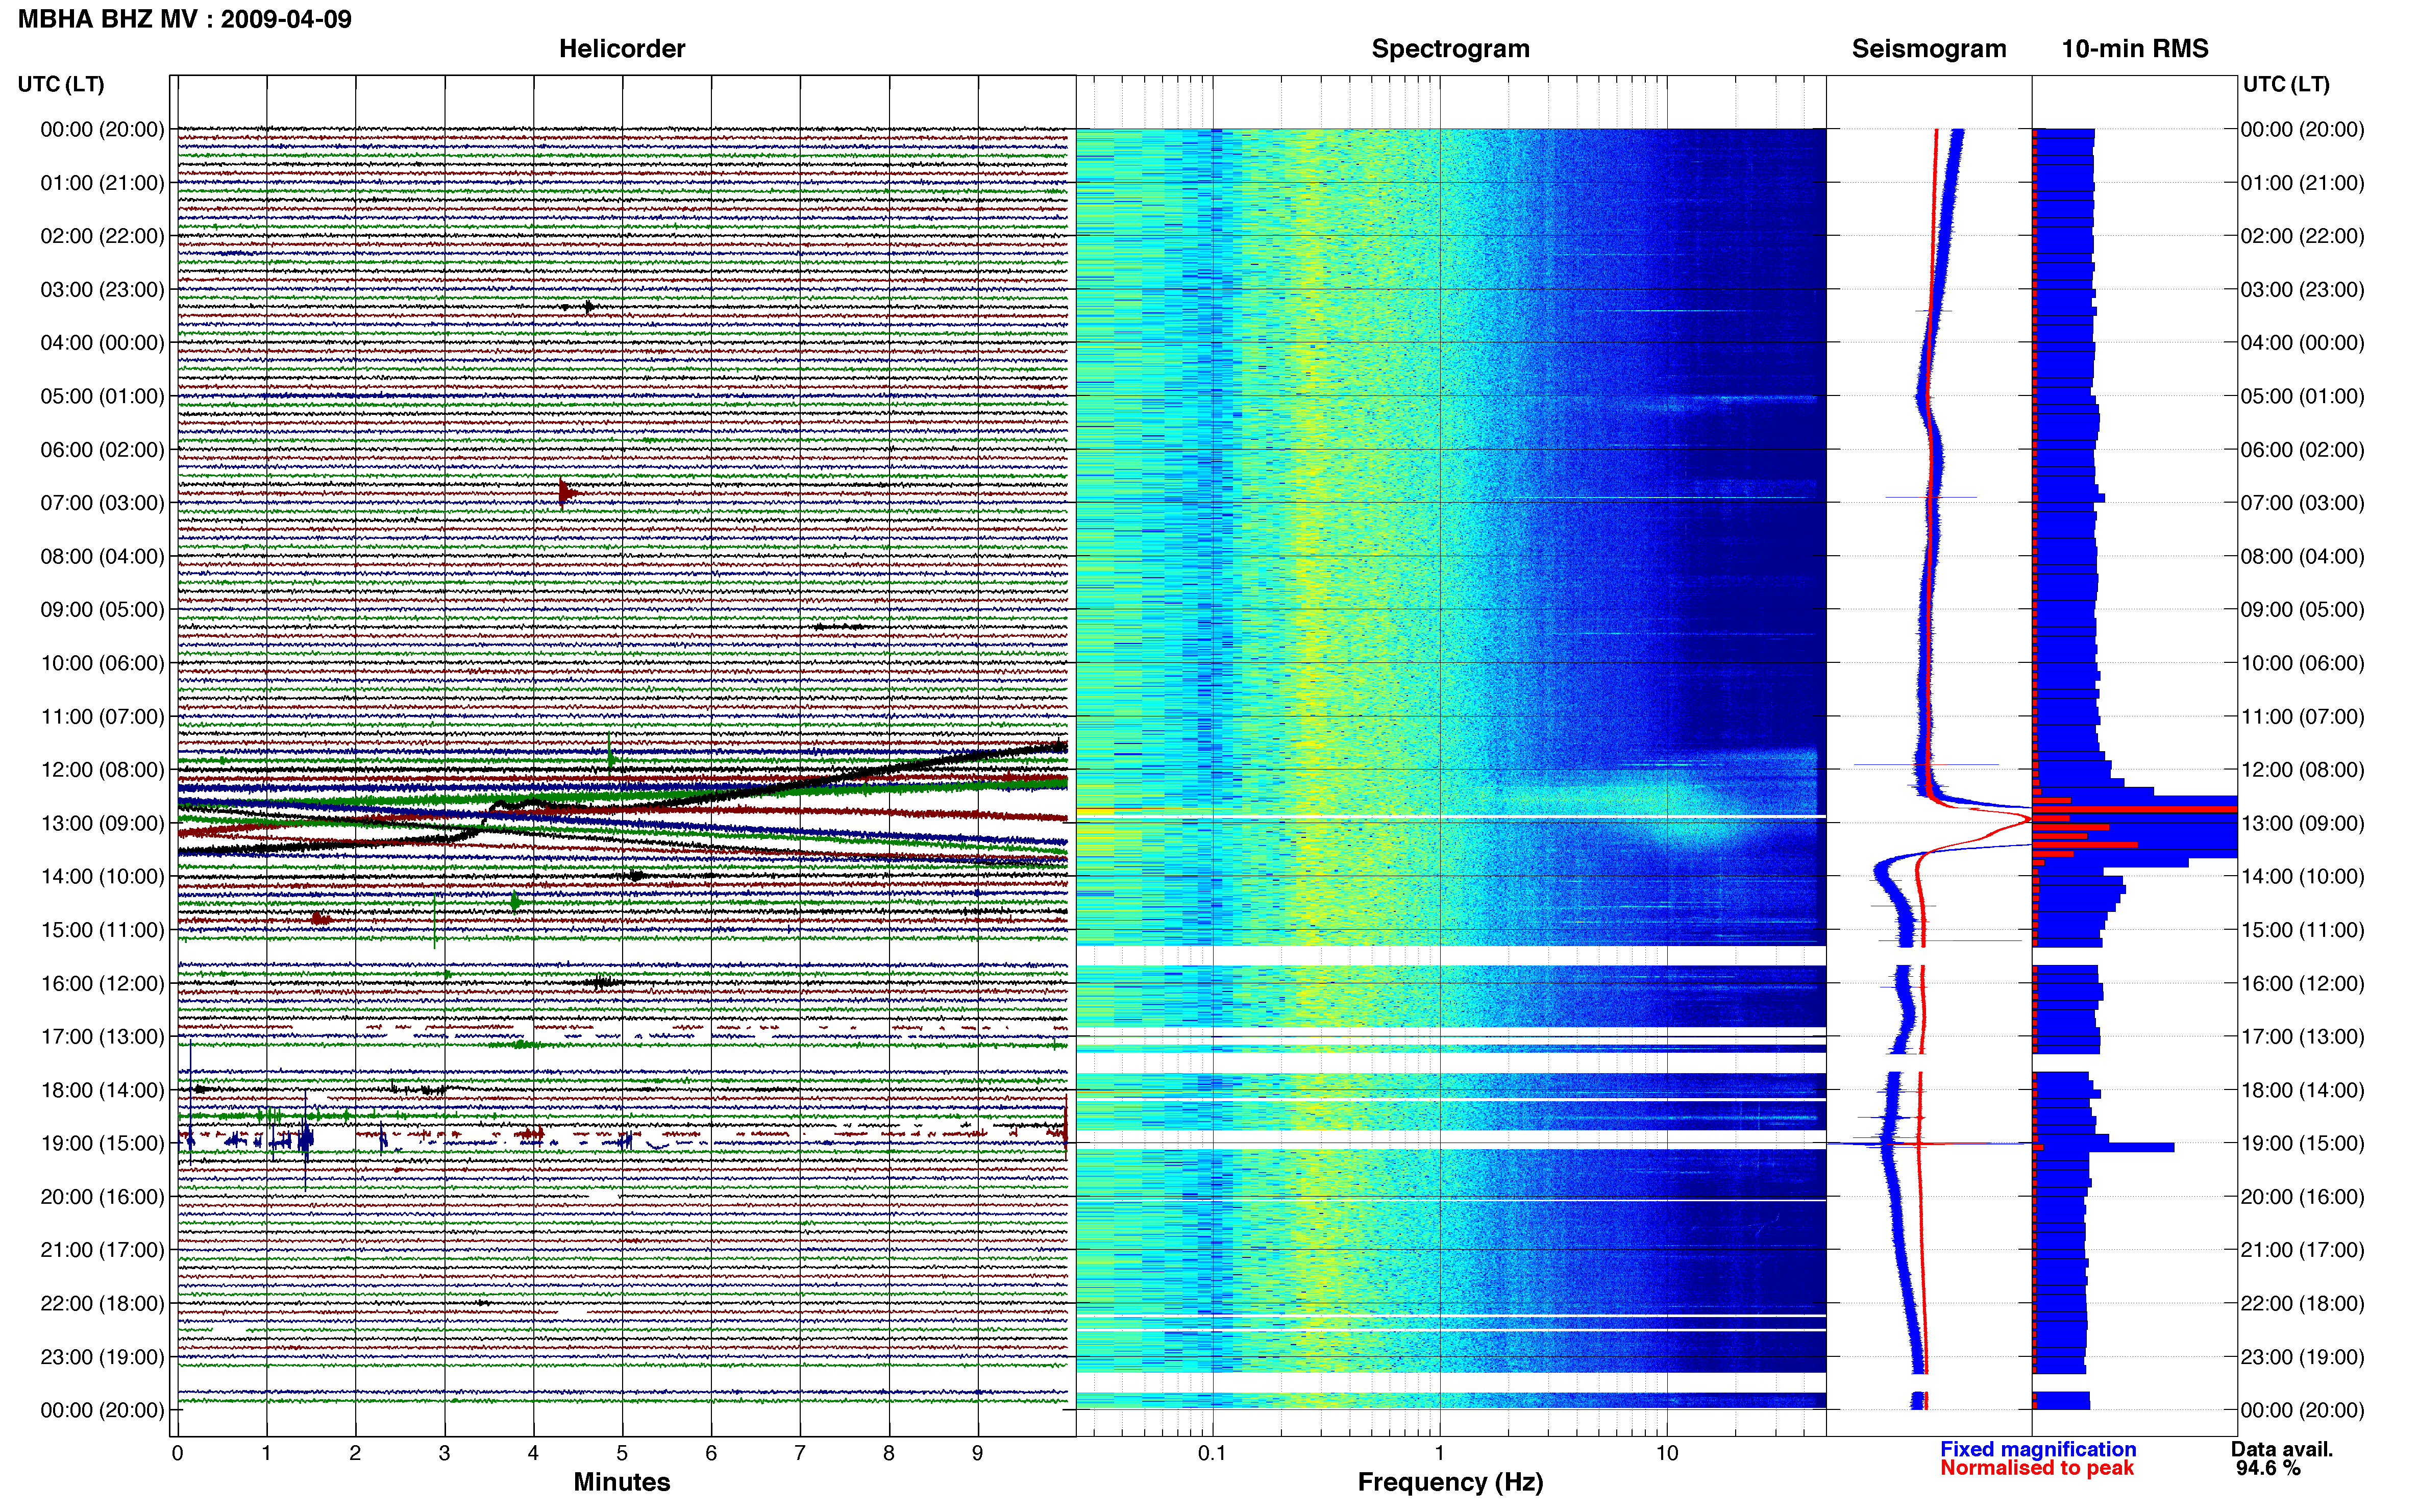Click the dark red event burst near 07:00
Viewport: 2419px width, 1512px height.
click(x=567, y=492)
